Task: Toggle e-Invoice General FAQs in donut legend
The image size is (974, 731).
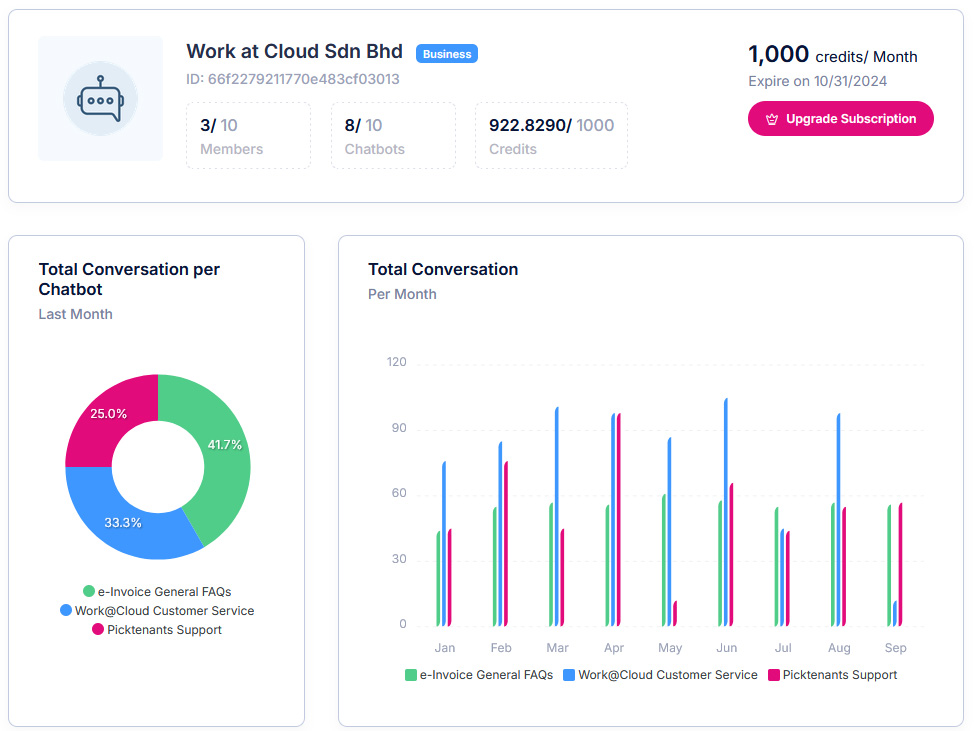Action: [157, 591]
